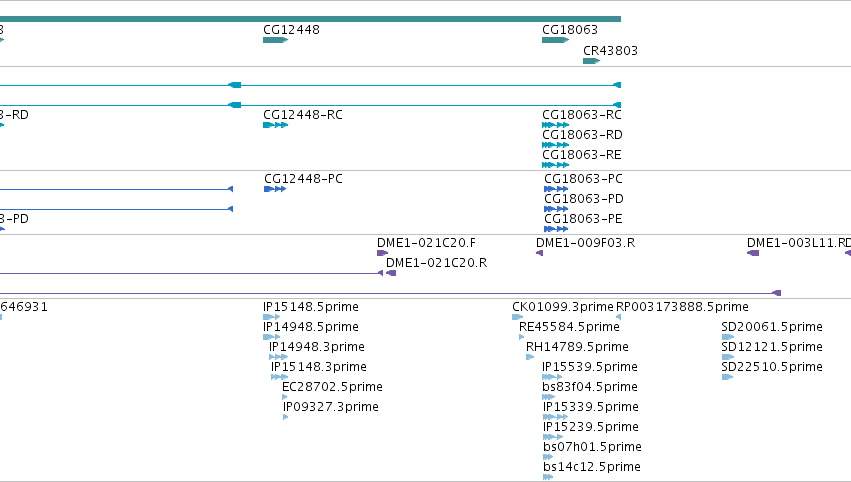The height and width of the screenshot is (482, 851).
Task: Click the IP15539.5prime EST label
Action: click(590, 367)
